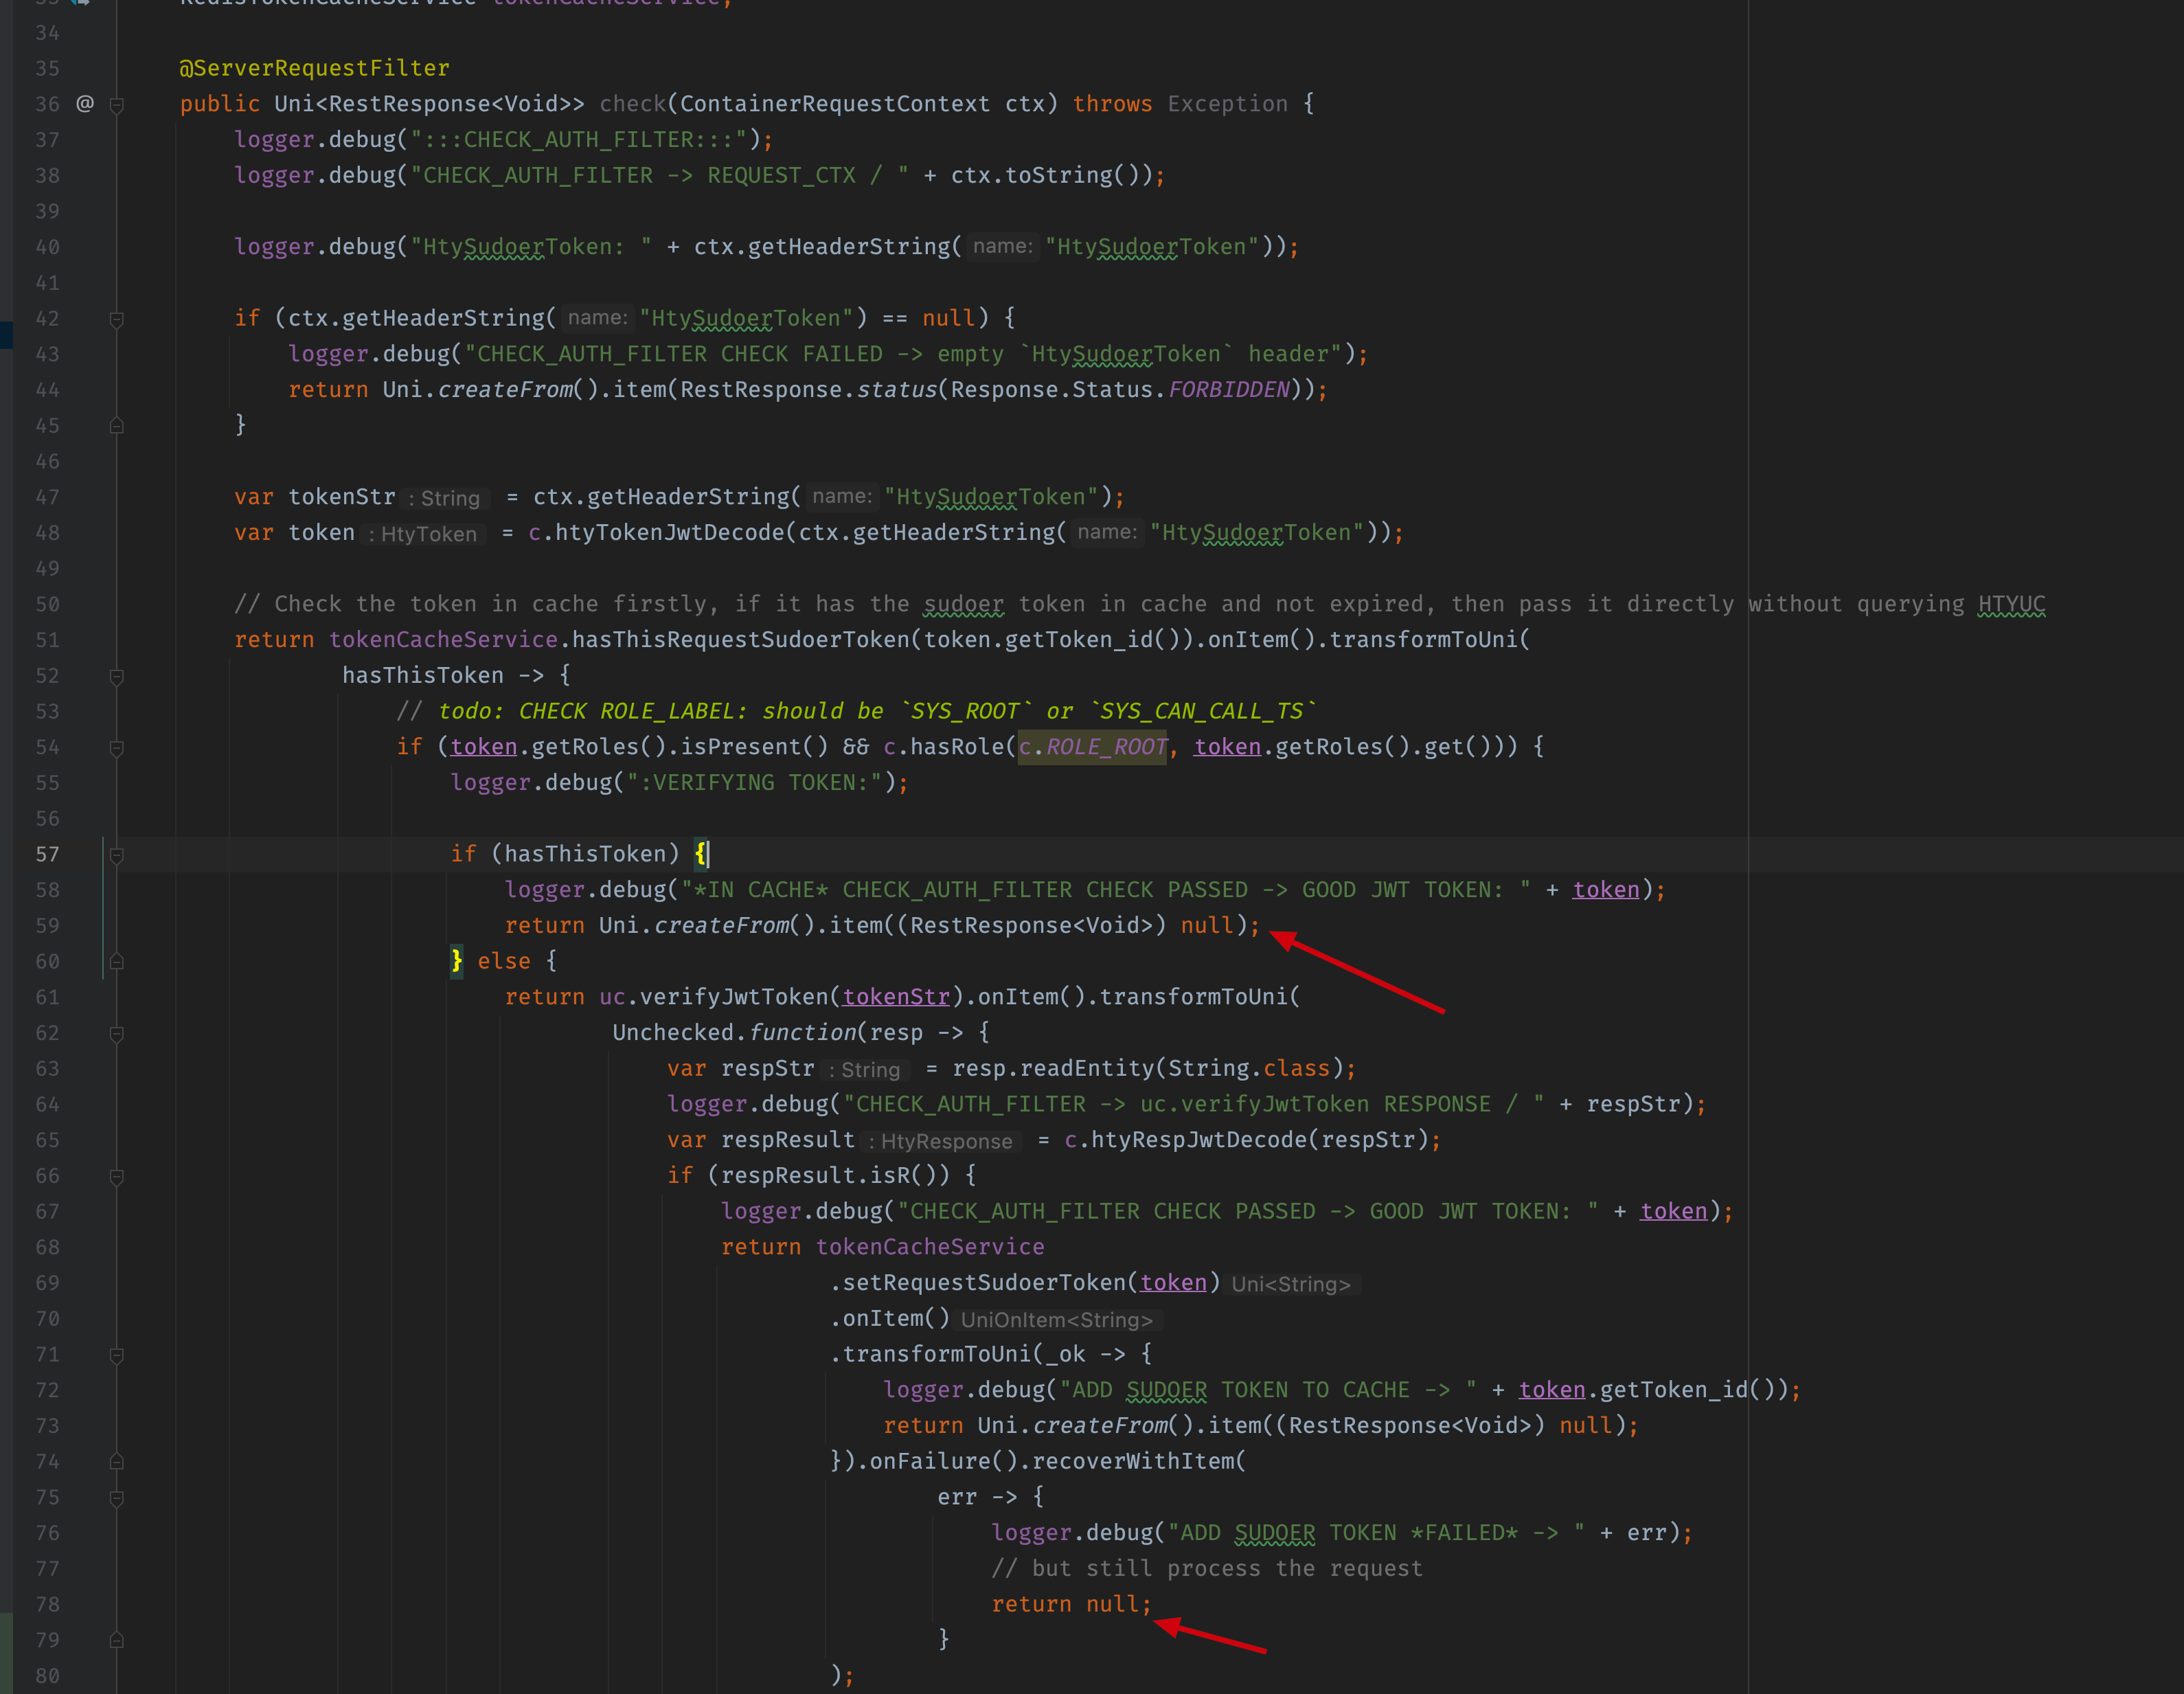Click the 'name:' inlay hint on line 40

coord(1002,247)
